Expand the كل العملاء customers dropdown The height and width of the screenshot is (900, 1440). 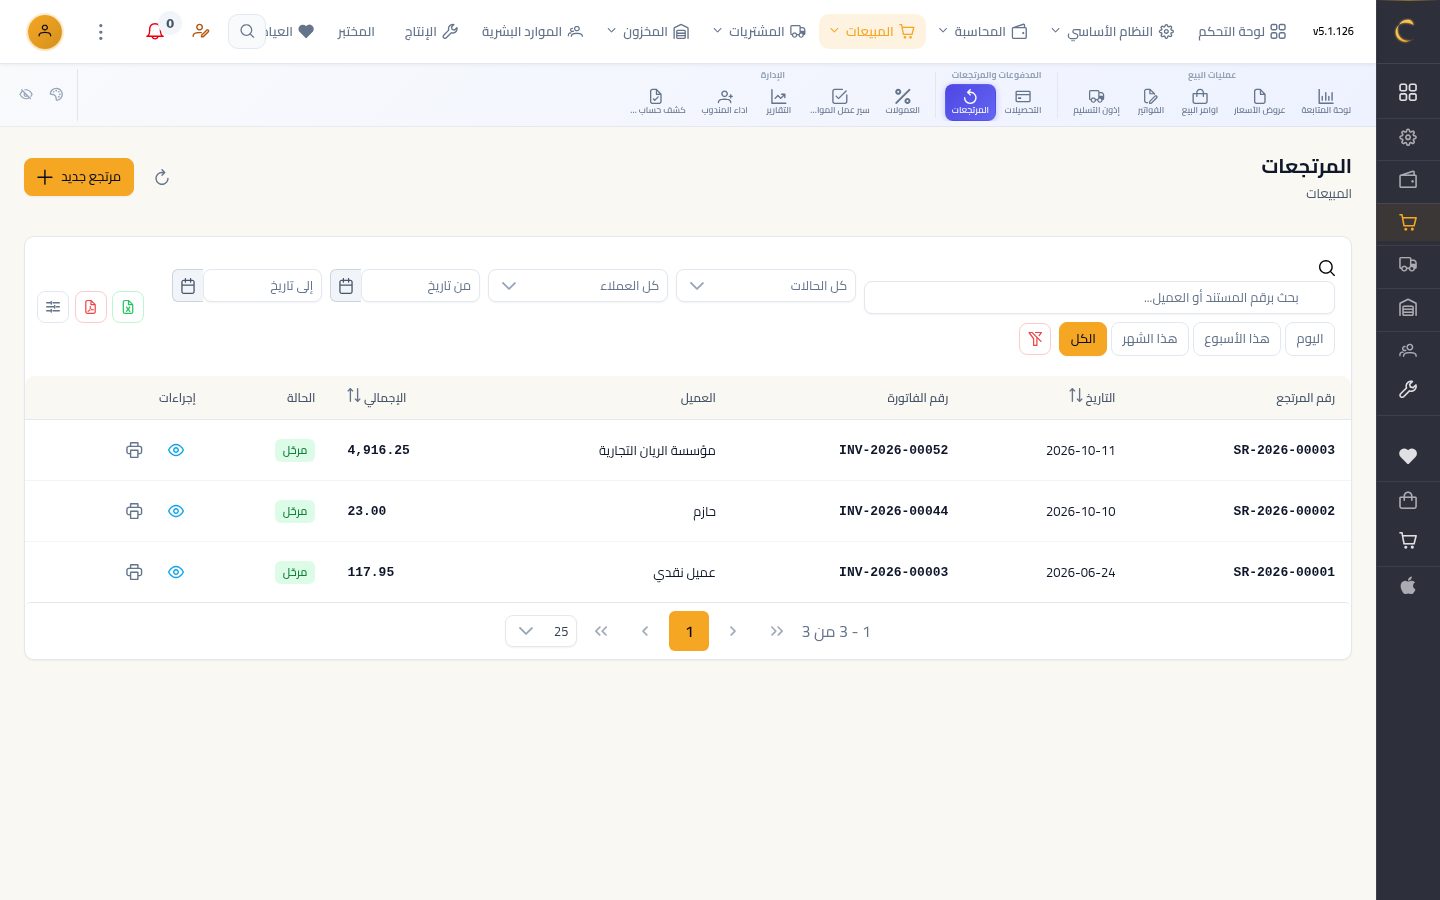pyautogui.click(x=578, y=286)
